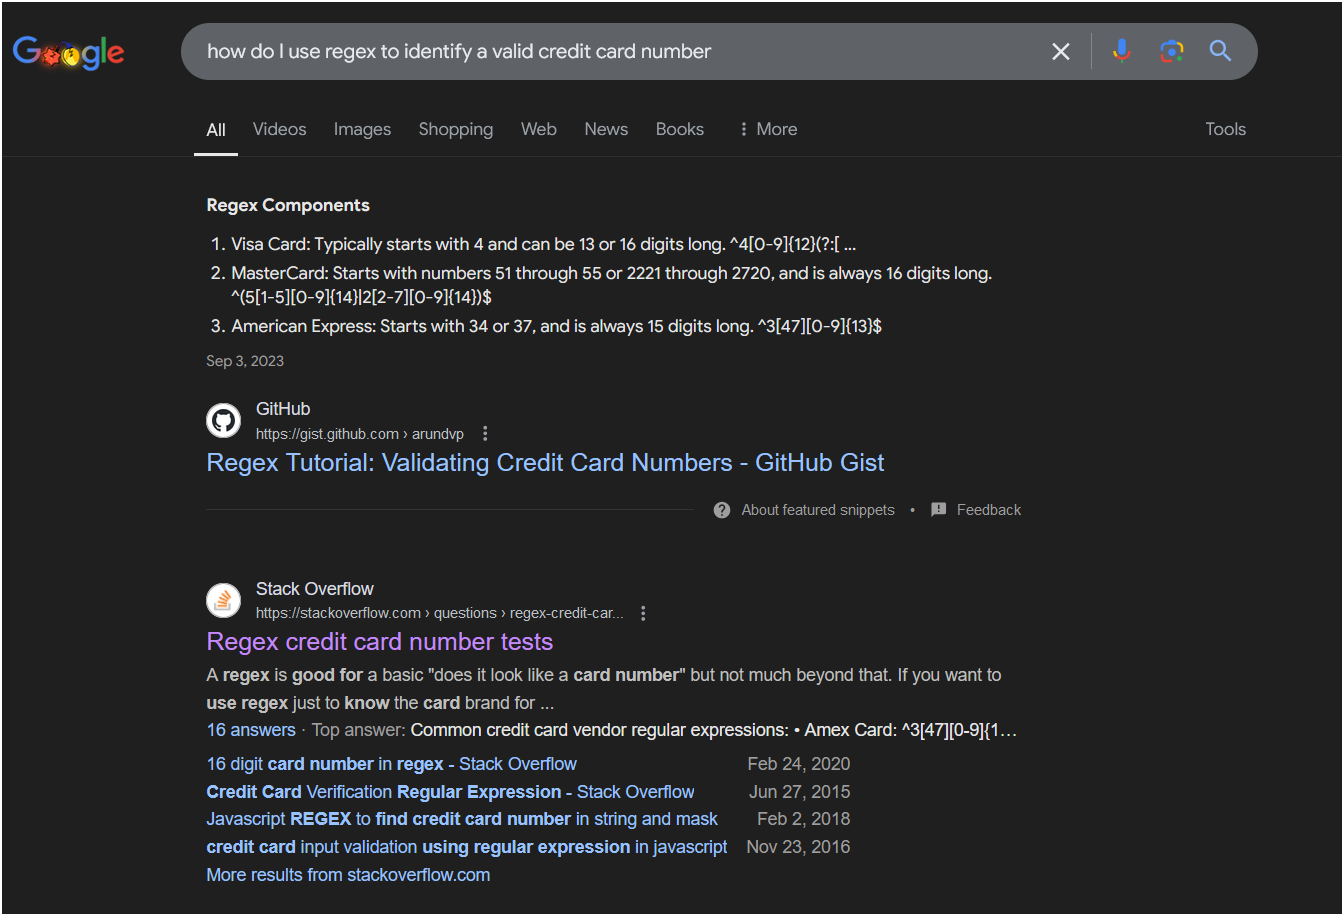
Task: Click the Stack Overflow favicon
Action: click(224, 600)
